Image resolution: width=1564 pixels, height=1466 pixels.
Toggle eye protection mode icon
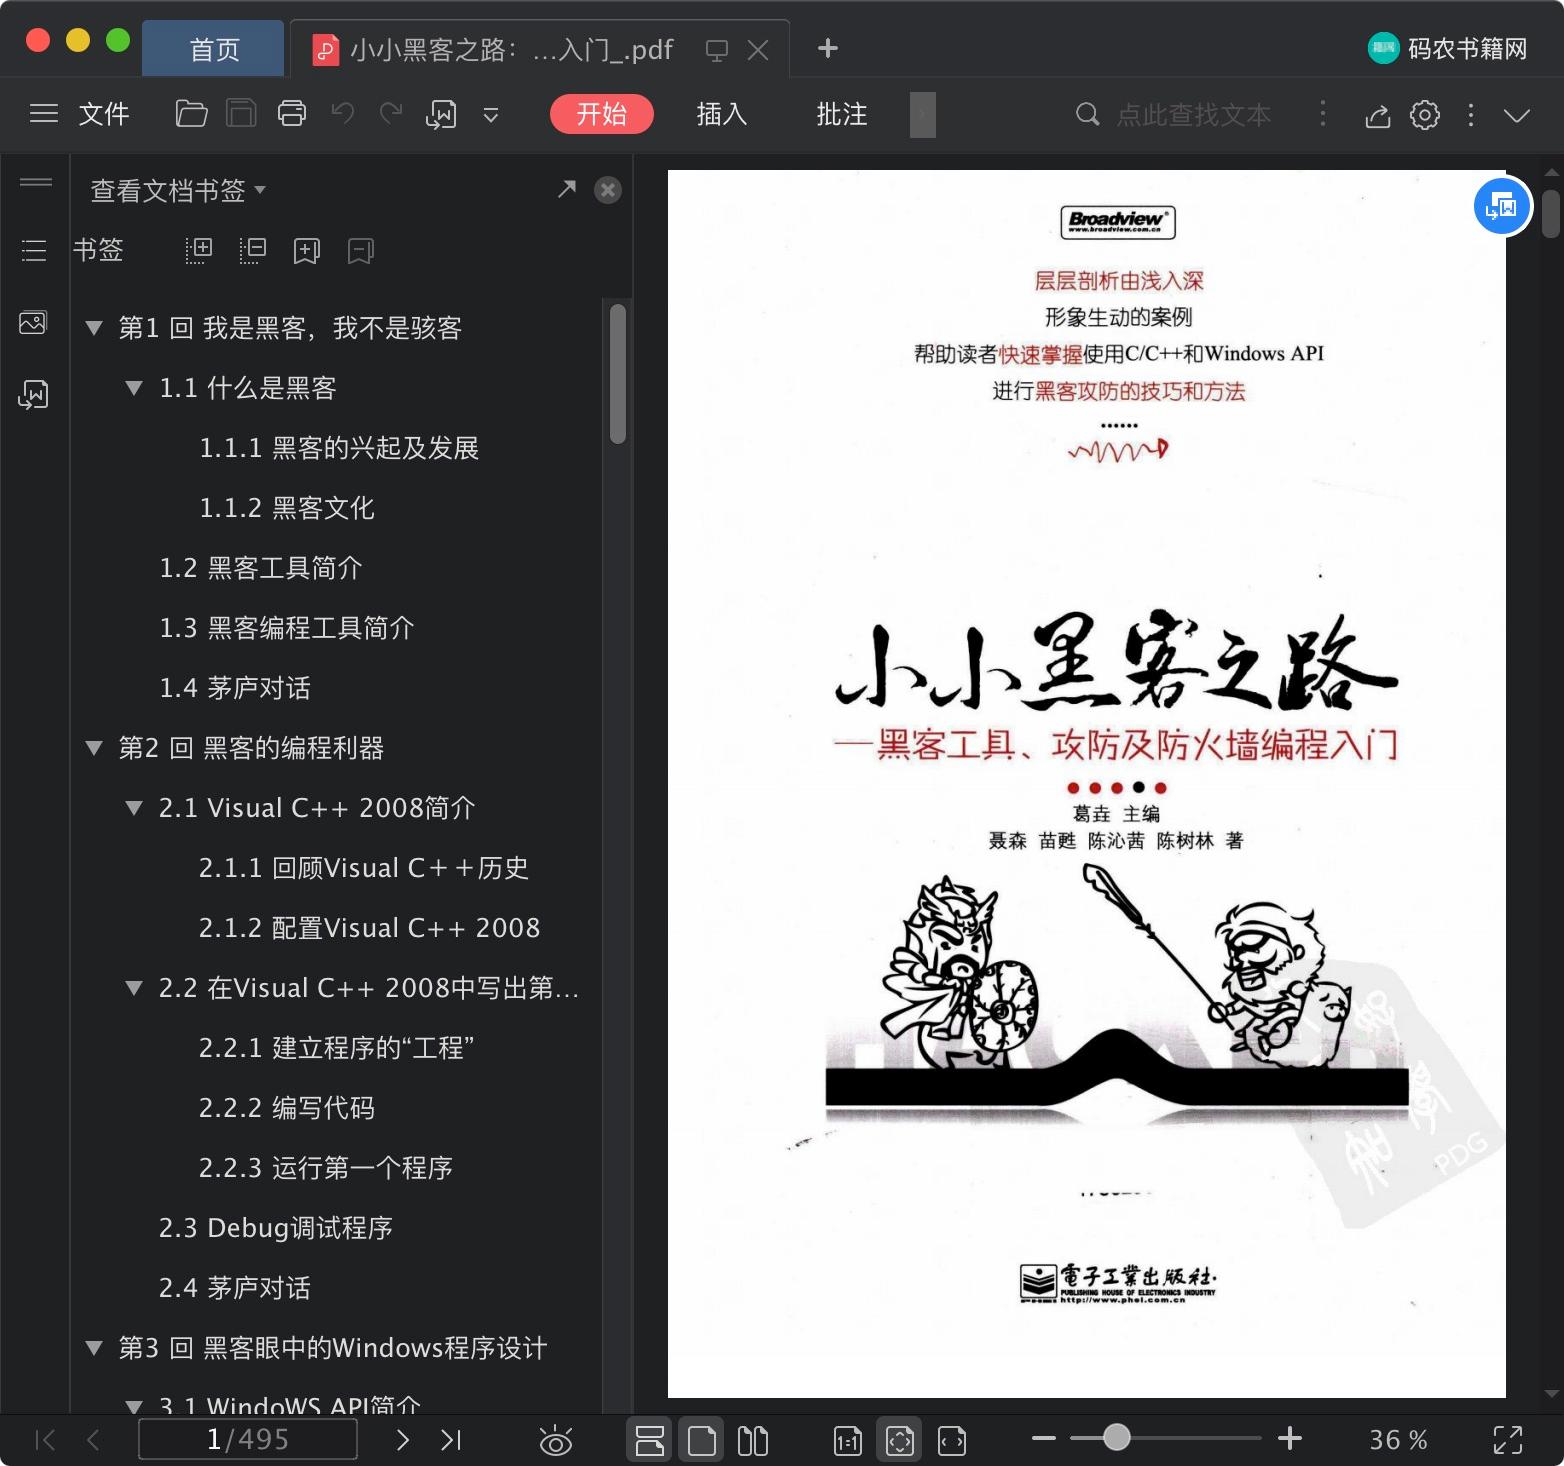555,1440
